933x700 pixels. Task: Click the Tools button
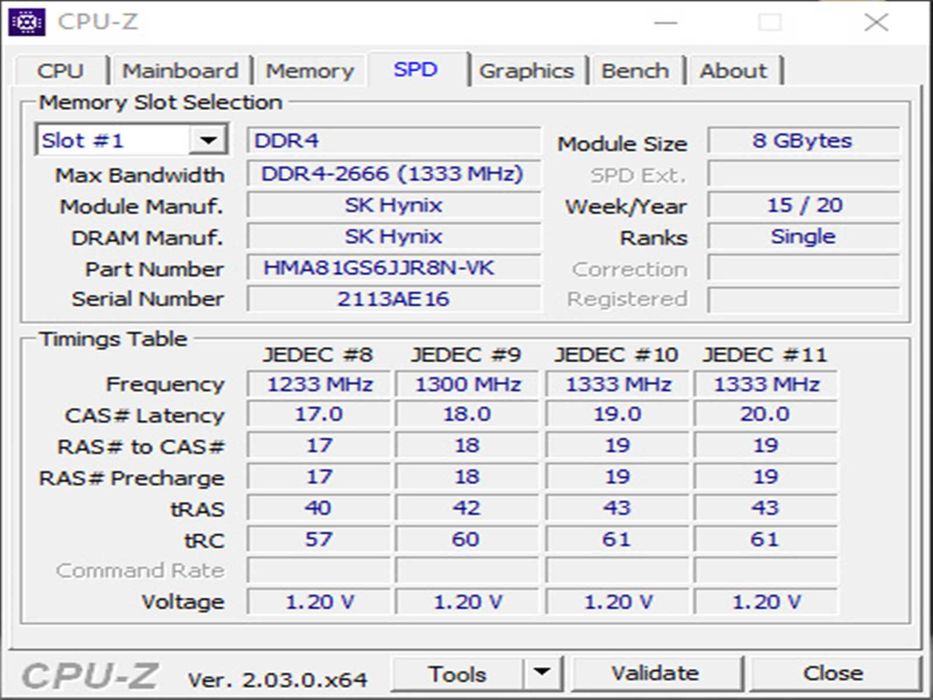tap(457, 673)
